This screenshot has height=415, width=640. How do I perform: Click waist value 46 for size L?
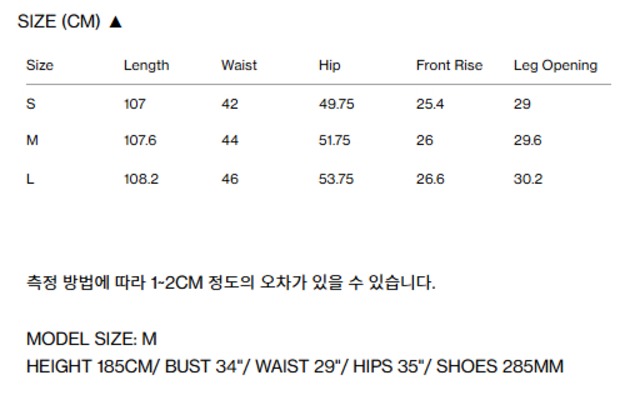pos(230,179)
